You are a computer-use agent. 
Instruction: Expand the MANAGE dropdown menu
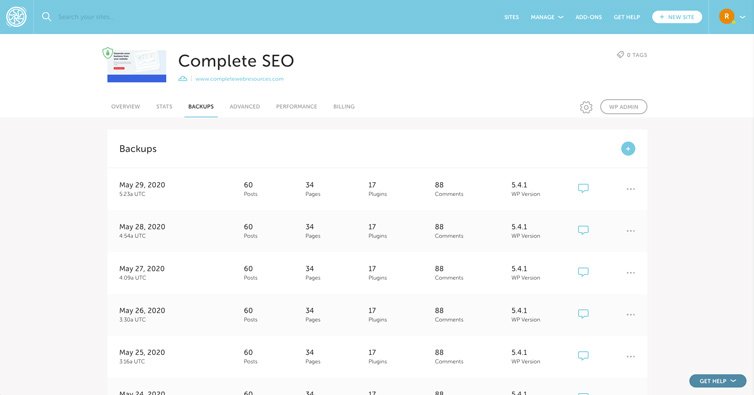547,17
